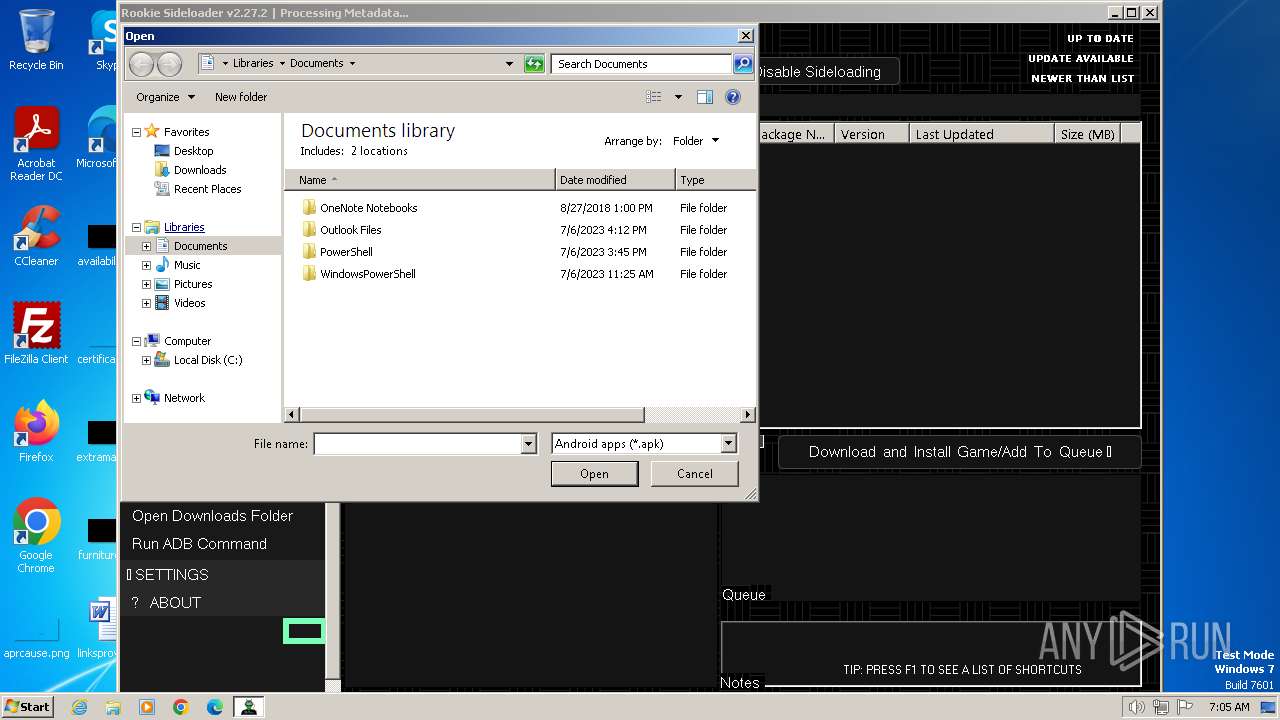Open the Android apps file type dropdown

point(728,444)
